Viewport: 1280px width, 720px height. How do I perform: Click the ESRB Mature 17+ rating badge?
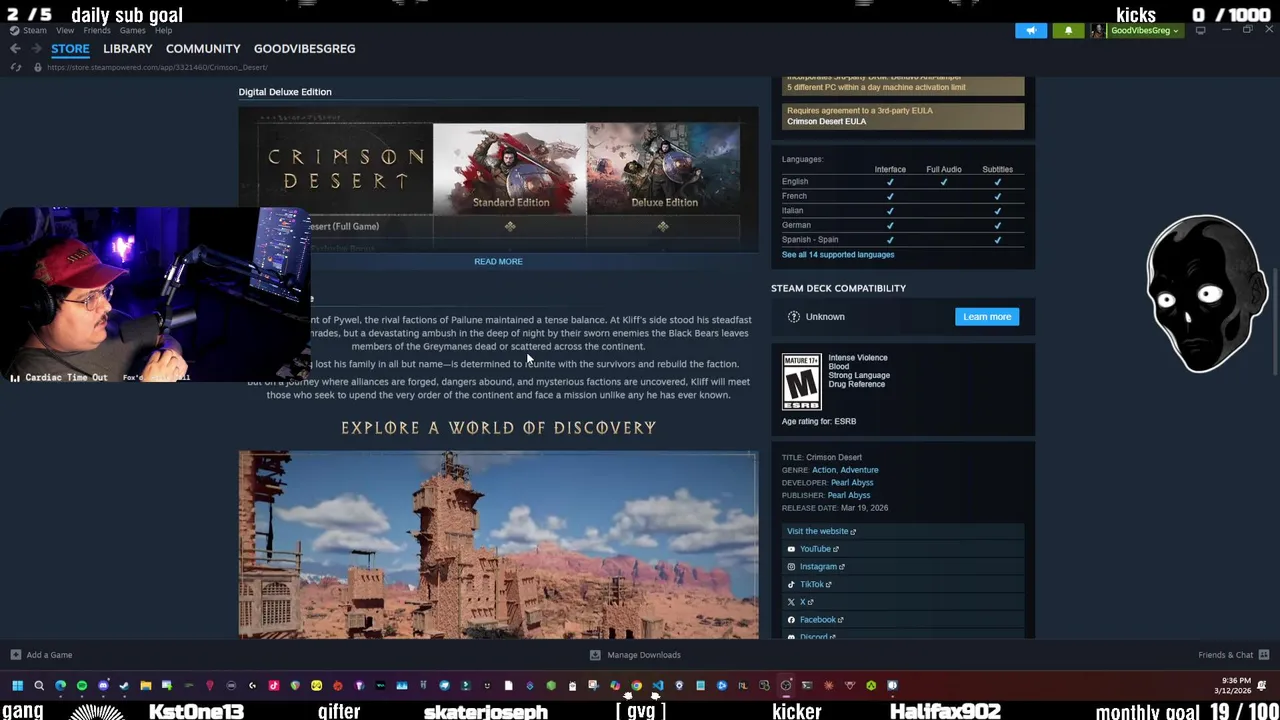tap(801, 381)
